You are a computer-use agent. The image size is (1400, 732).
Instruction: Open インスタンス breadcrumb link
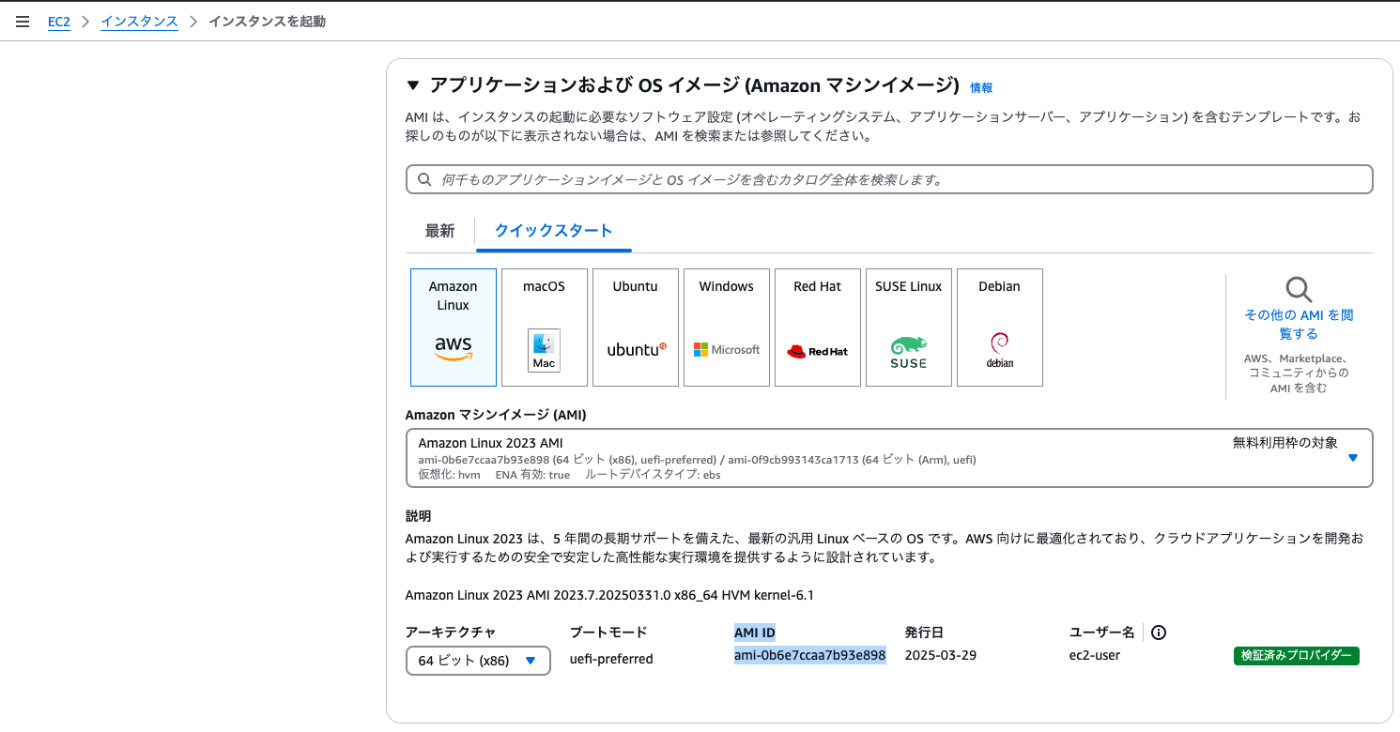(139, 21)
